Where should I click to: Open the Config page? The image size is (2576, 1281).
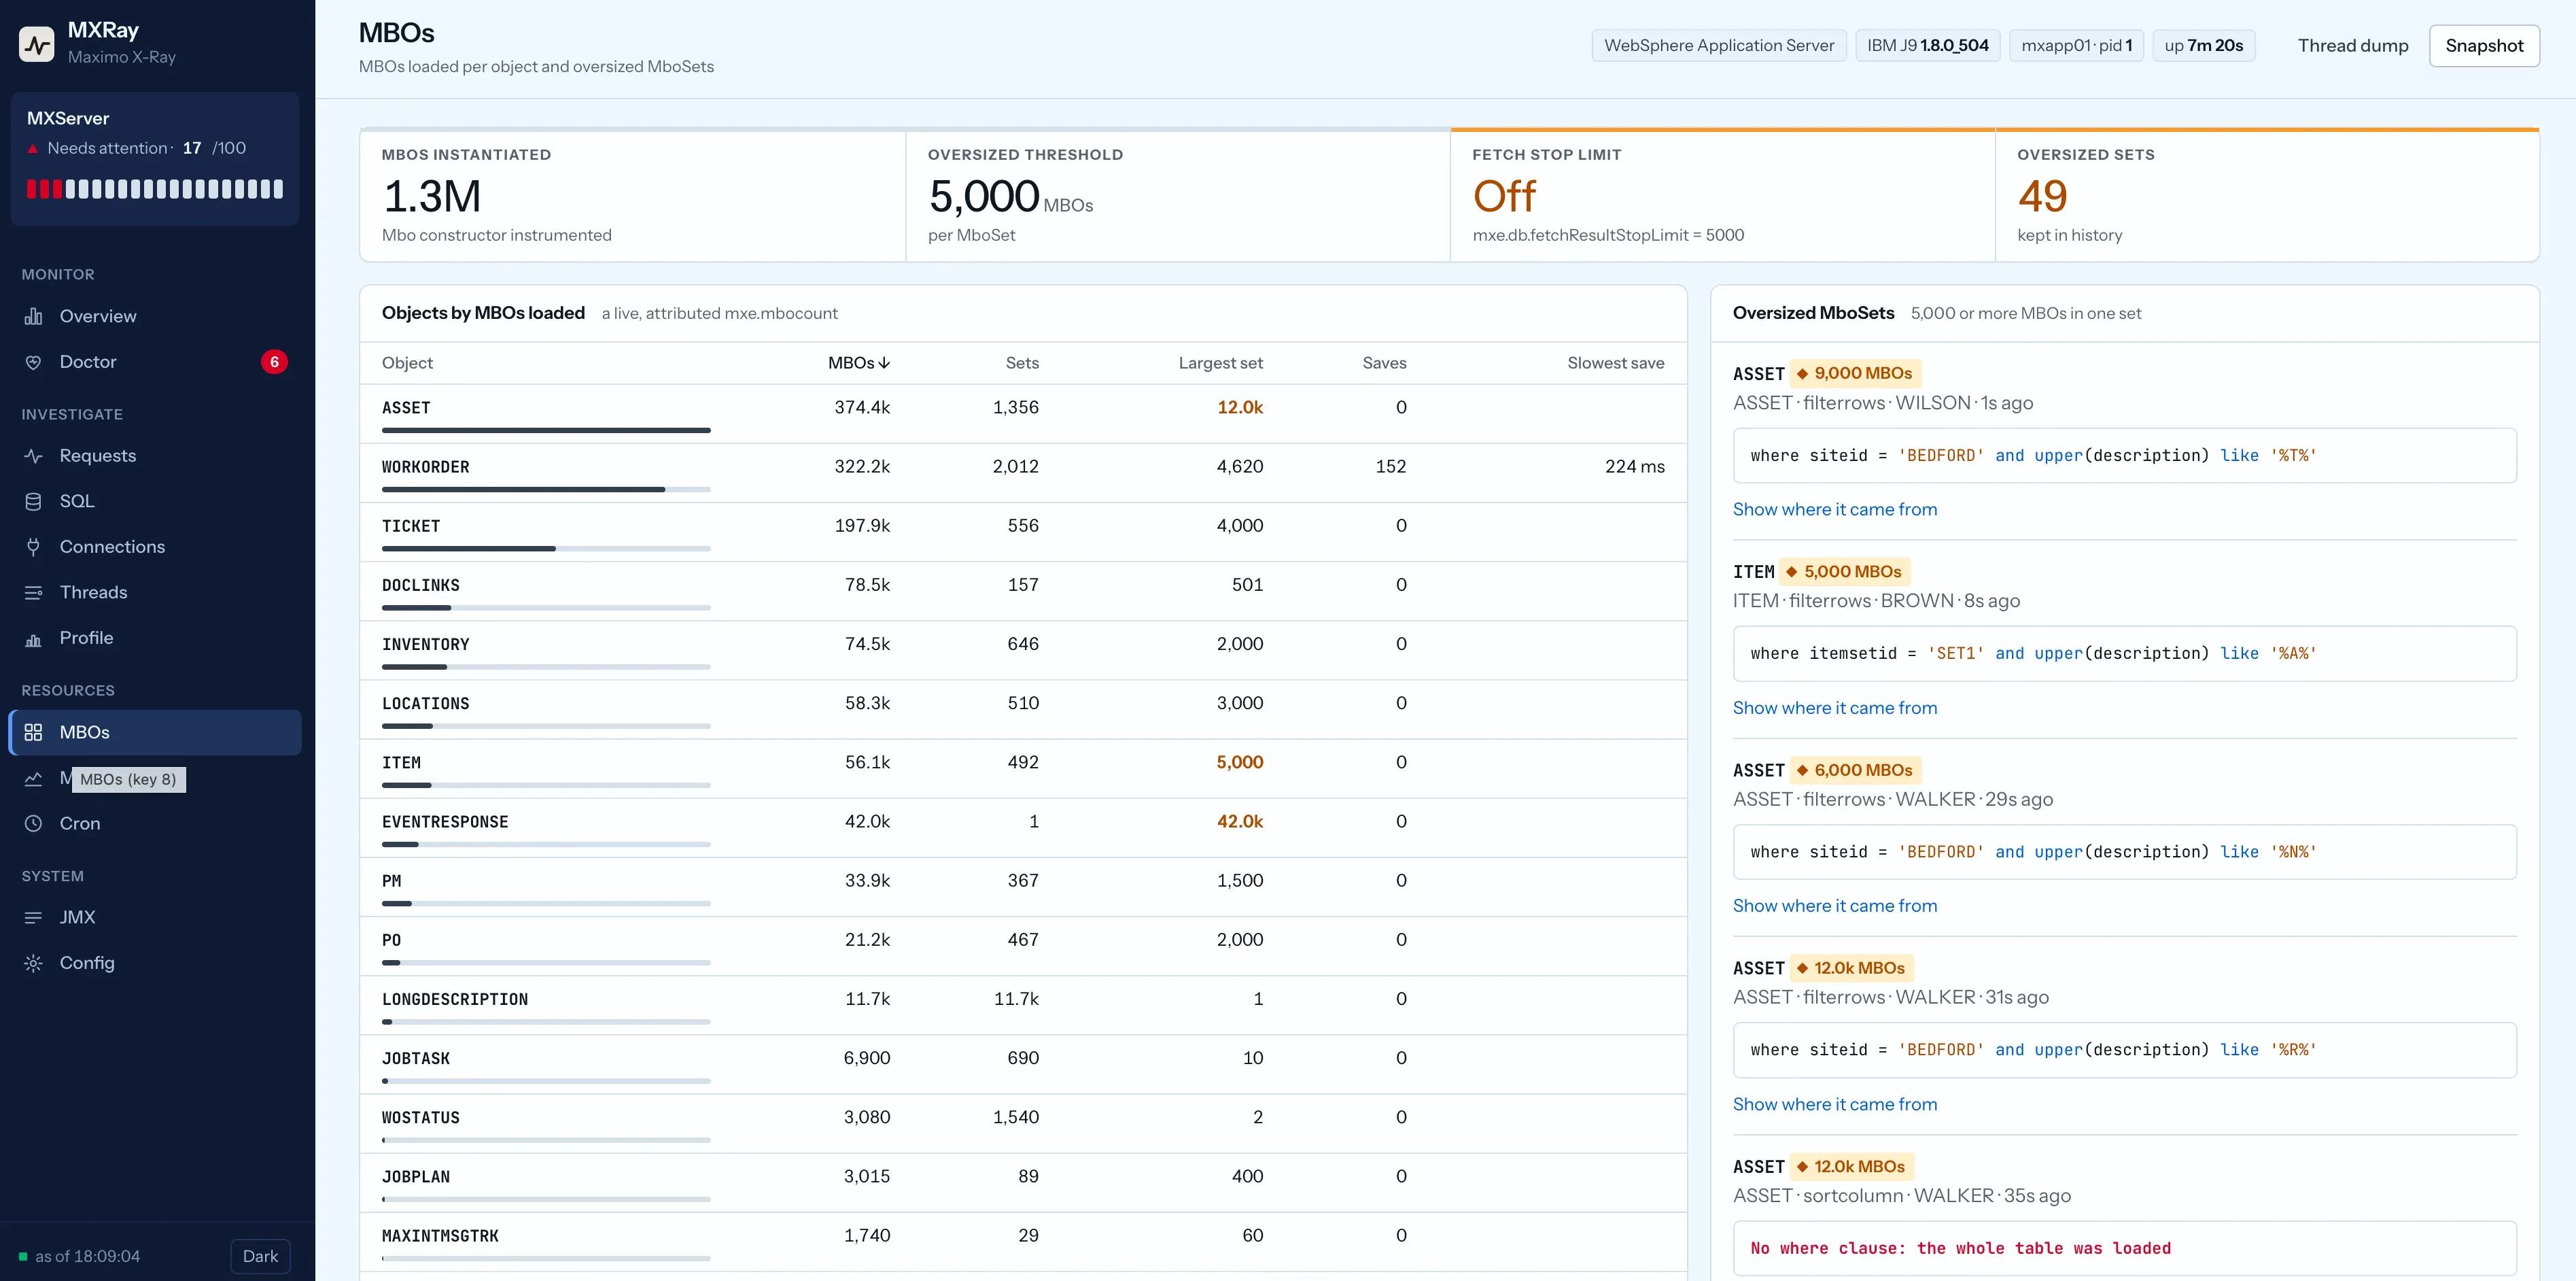pyautogui.click(x=155, y=963)
